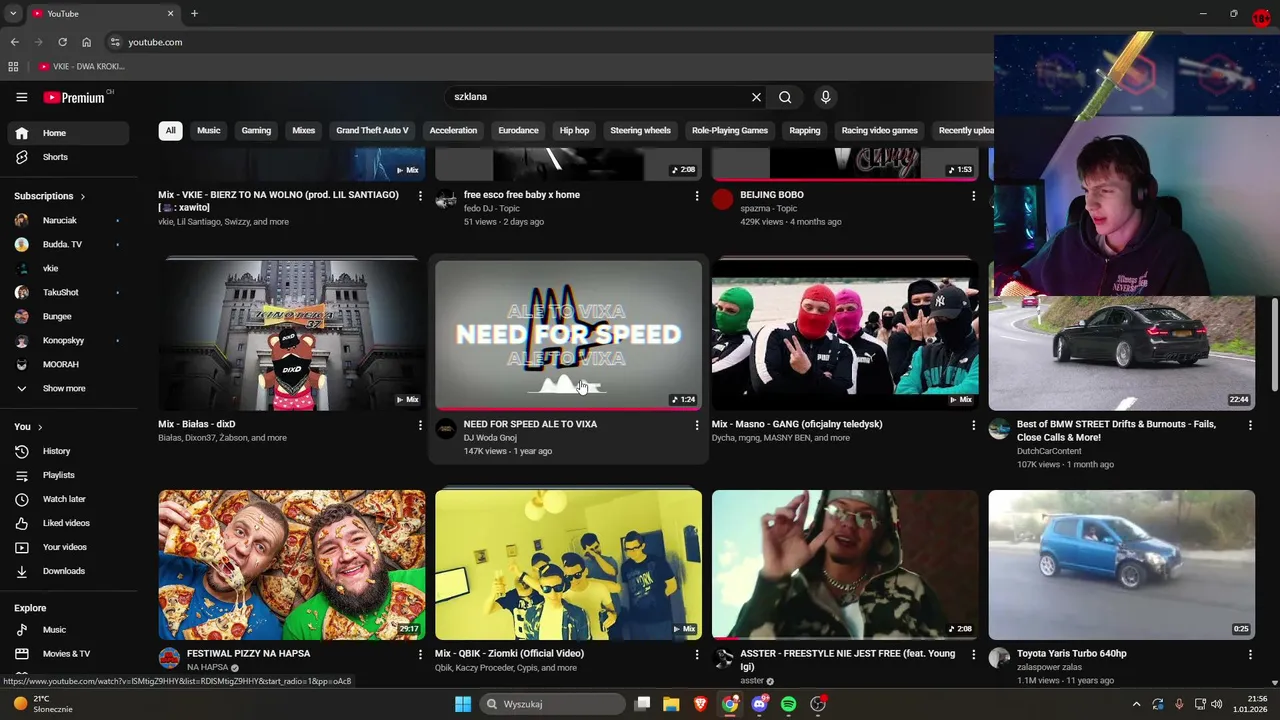
Task: Open Your videos page
Action: 68,547
